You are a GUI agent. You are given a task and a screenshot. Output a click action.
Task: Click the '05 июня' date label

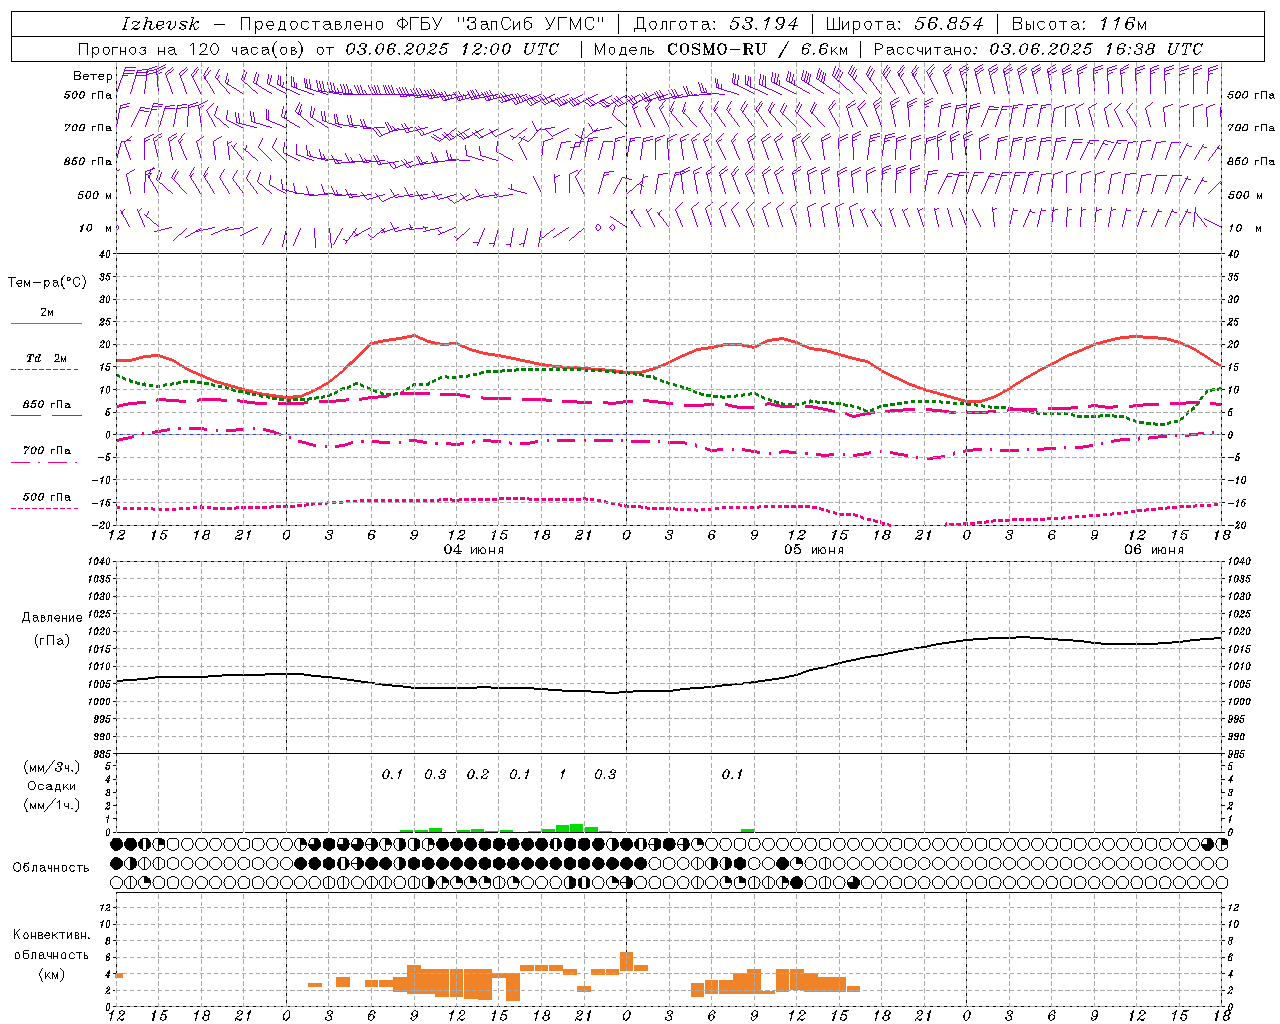tap(813, 550)
